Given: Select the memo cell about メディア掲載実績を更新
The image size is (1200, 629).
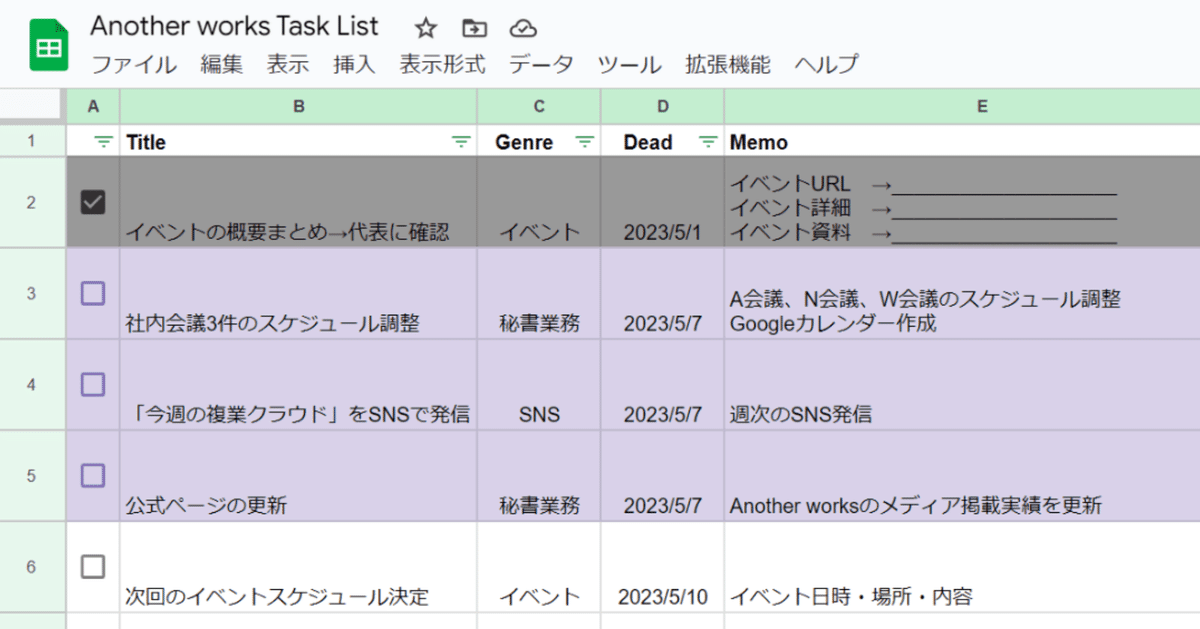Looking at the screenshot, I should click(962, 475).
